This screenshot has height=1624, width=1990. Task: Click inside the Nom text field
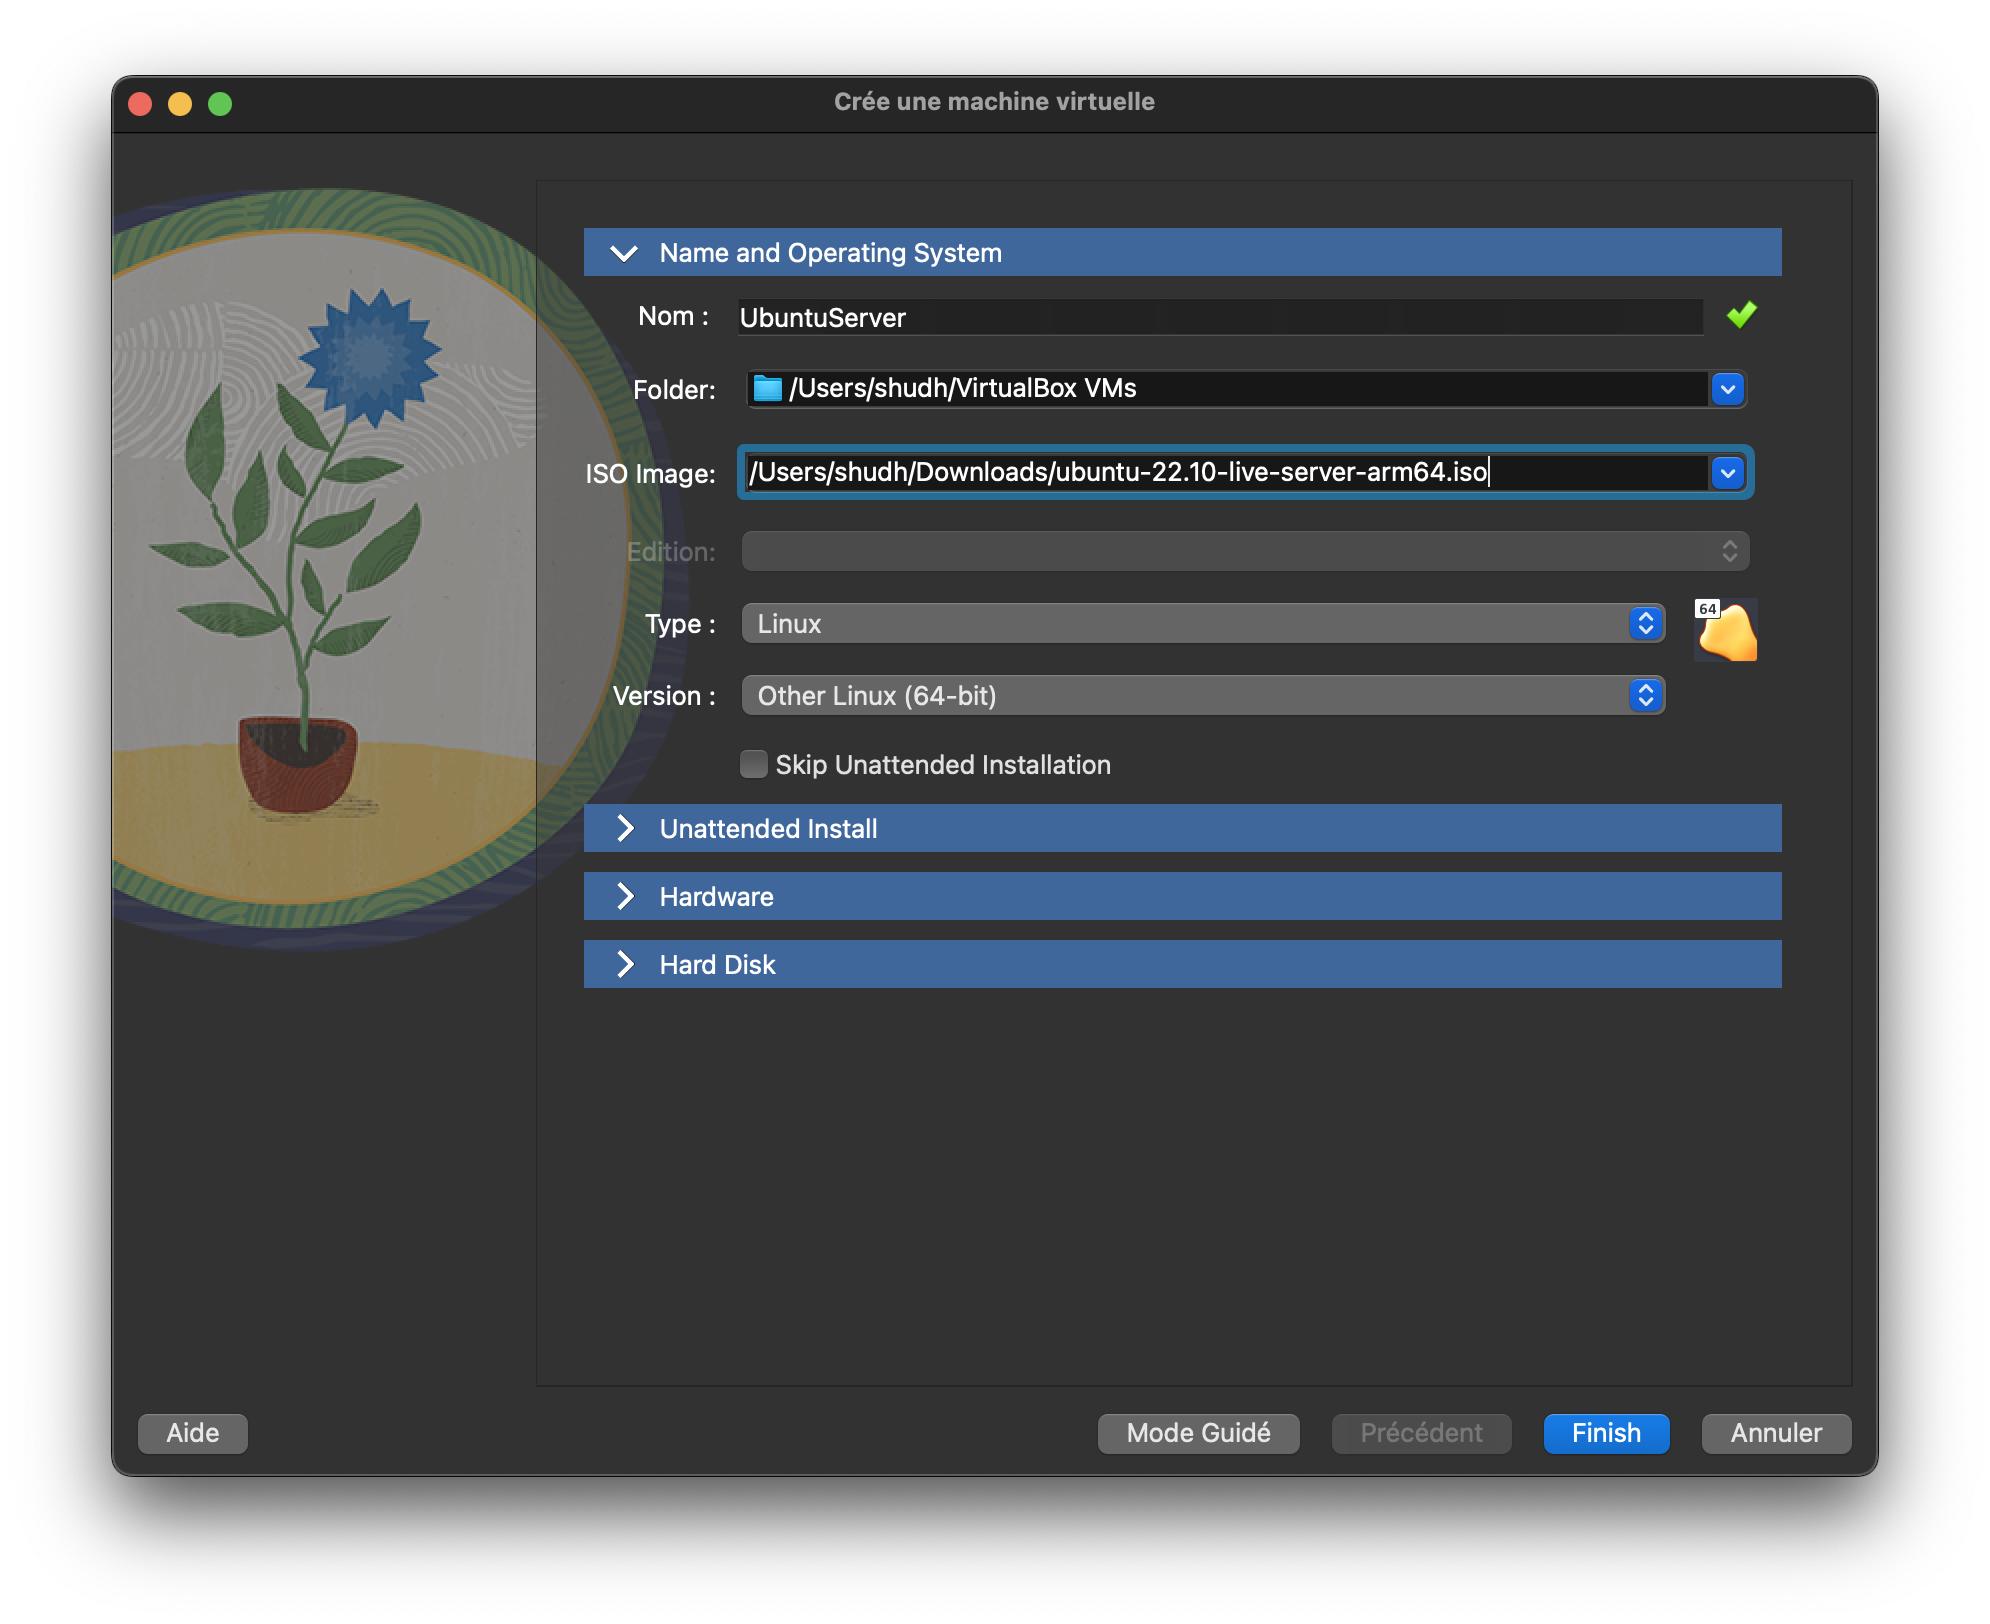click(1100, 317)
